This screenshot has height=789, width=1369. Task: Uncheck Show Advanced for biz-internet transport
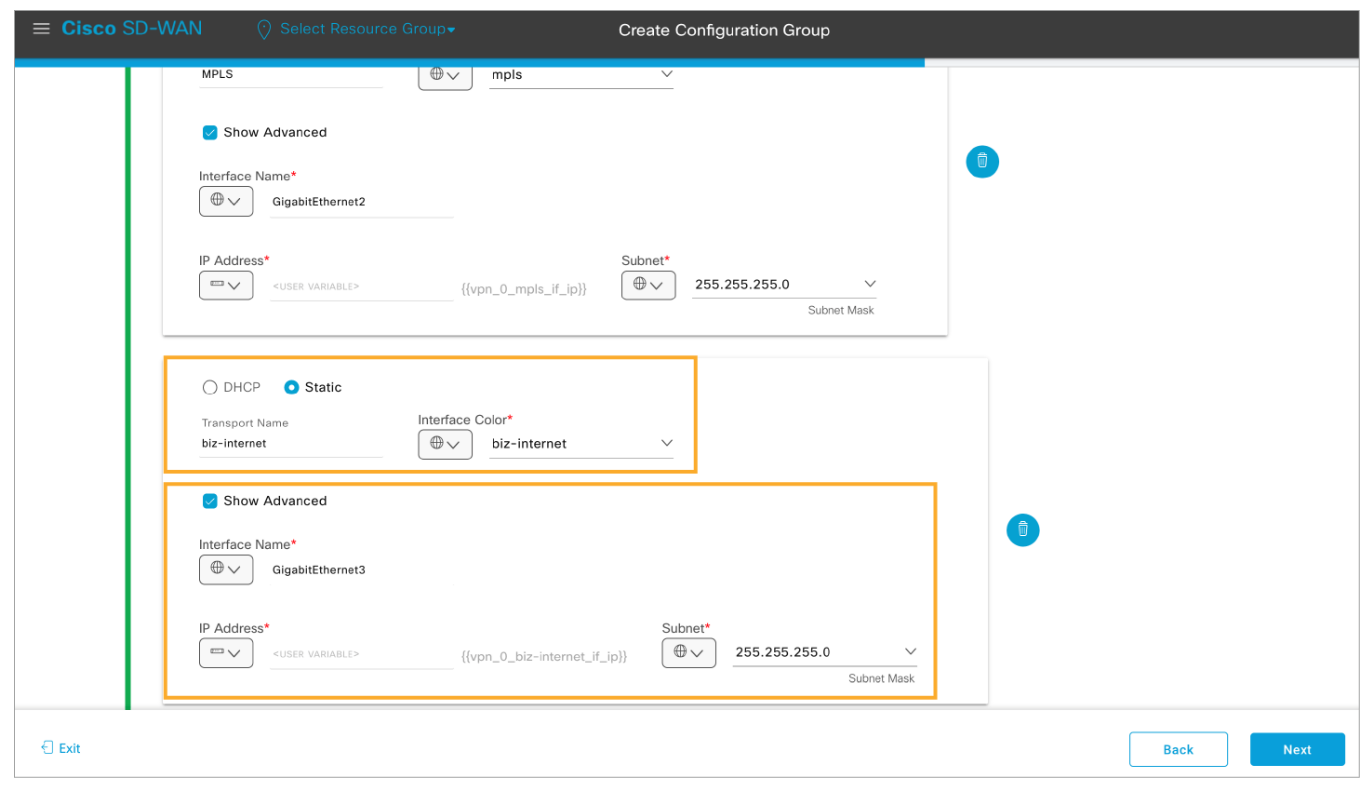210,501
